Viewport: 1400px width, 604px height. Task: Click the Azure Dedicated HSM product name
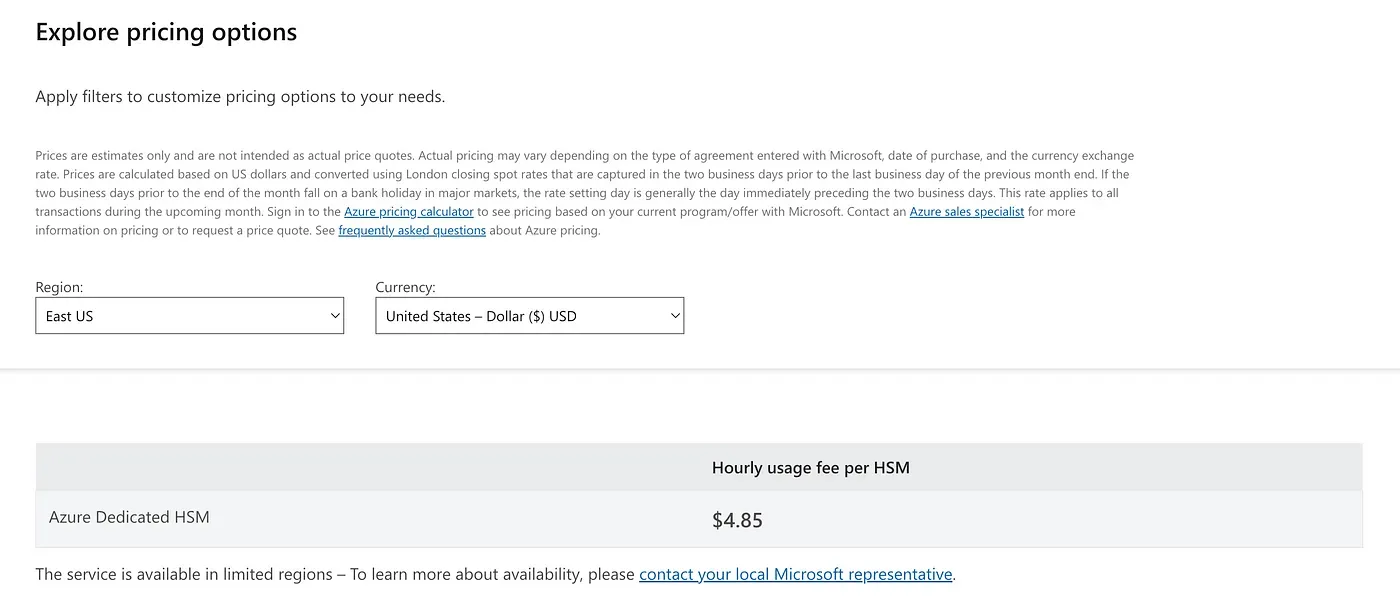(x=129, y=517)
